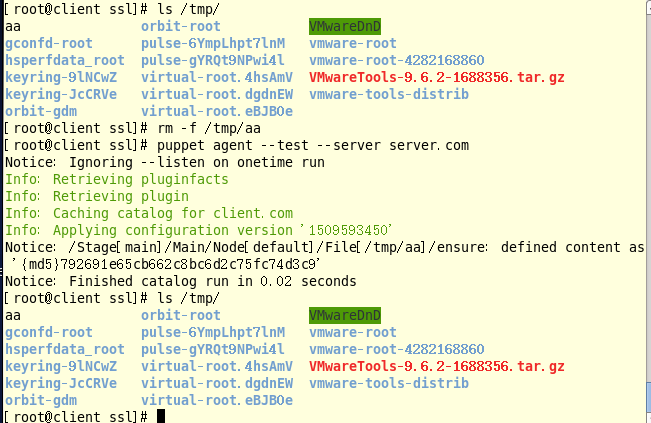The width and height of the screenshot is (651, 423).
Task: Click 'orbit-gdm' in the second ls output
Action: pos(41,401)
